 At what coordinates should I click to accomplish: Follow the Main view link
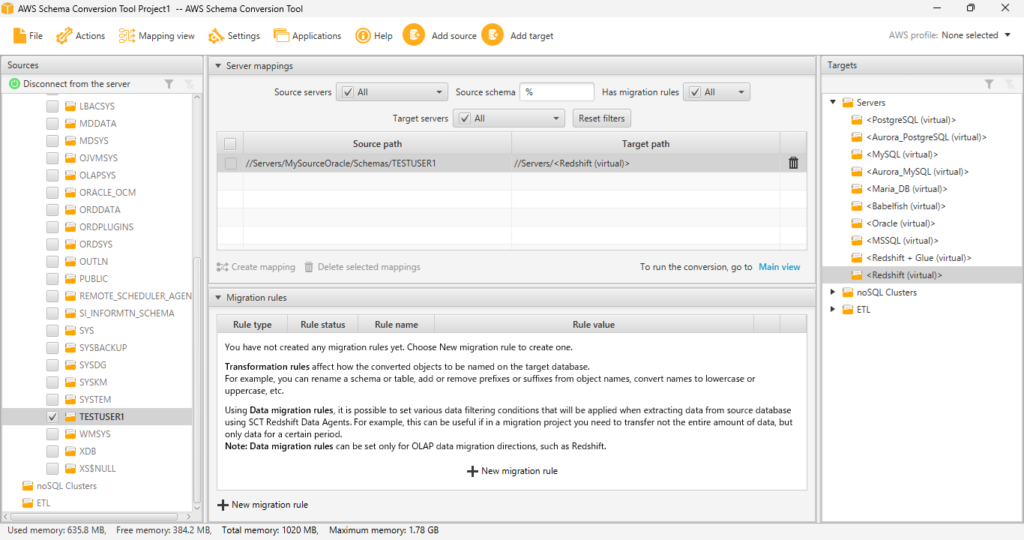click(779, 267)
